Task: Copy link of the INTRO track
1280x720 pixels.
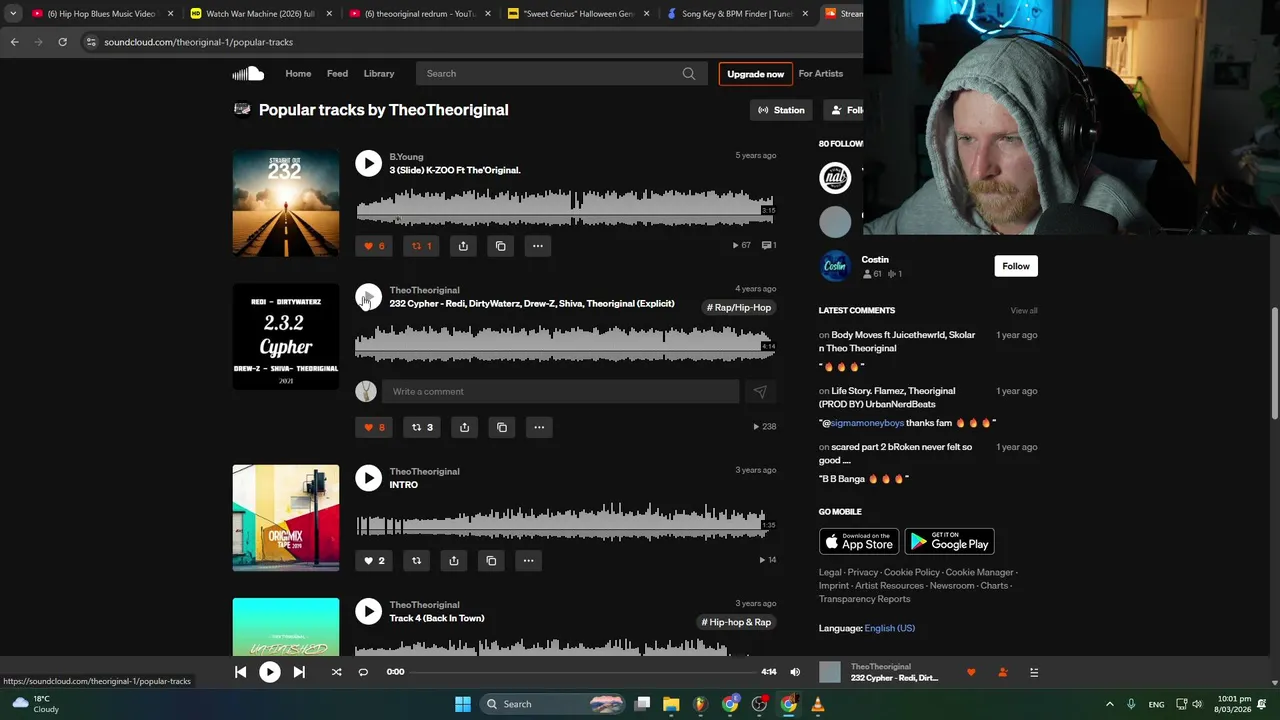Action: [x=491, y=561]
